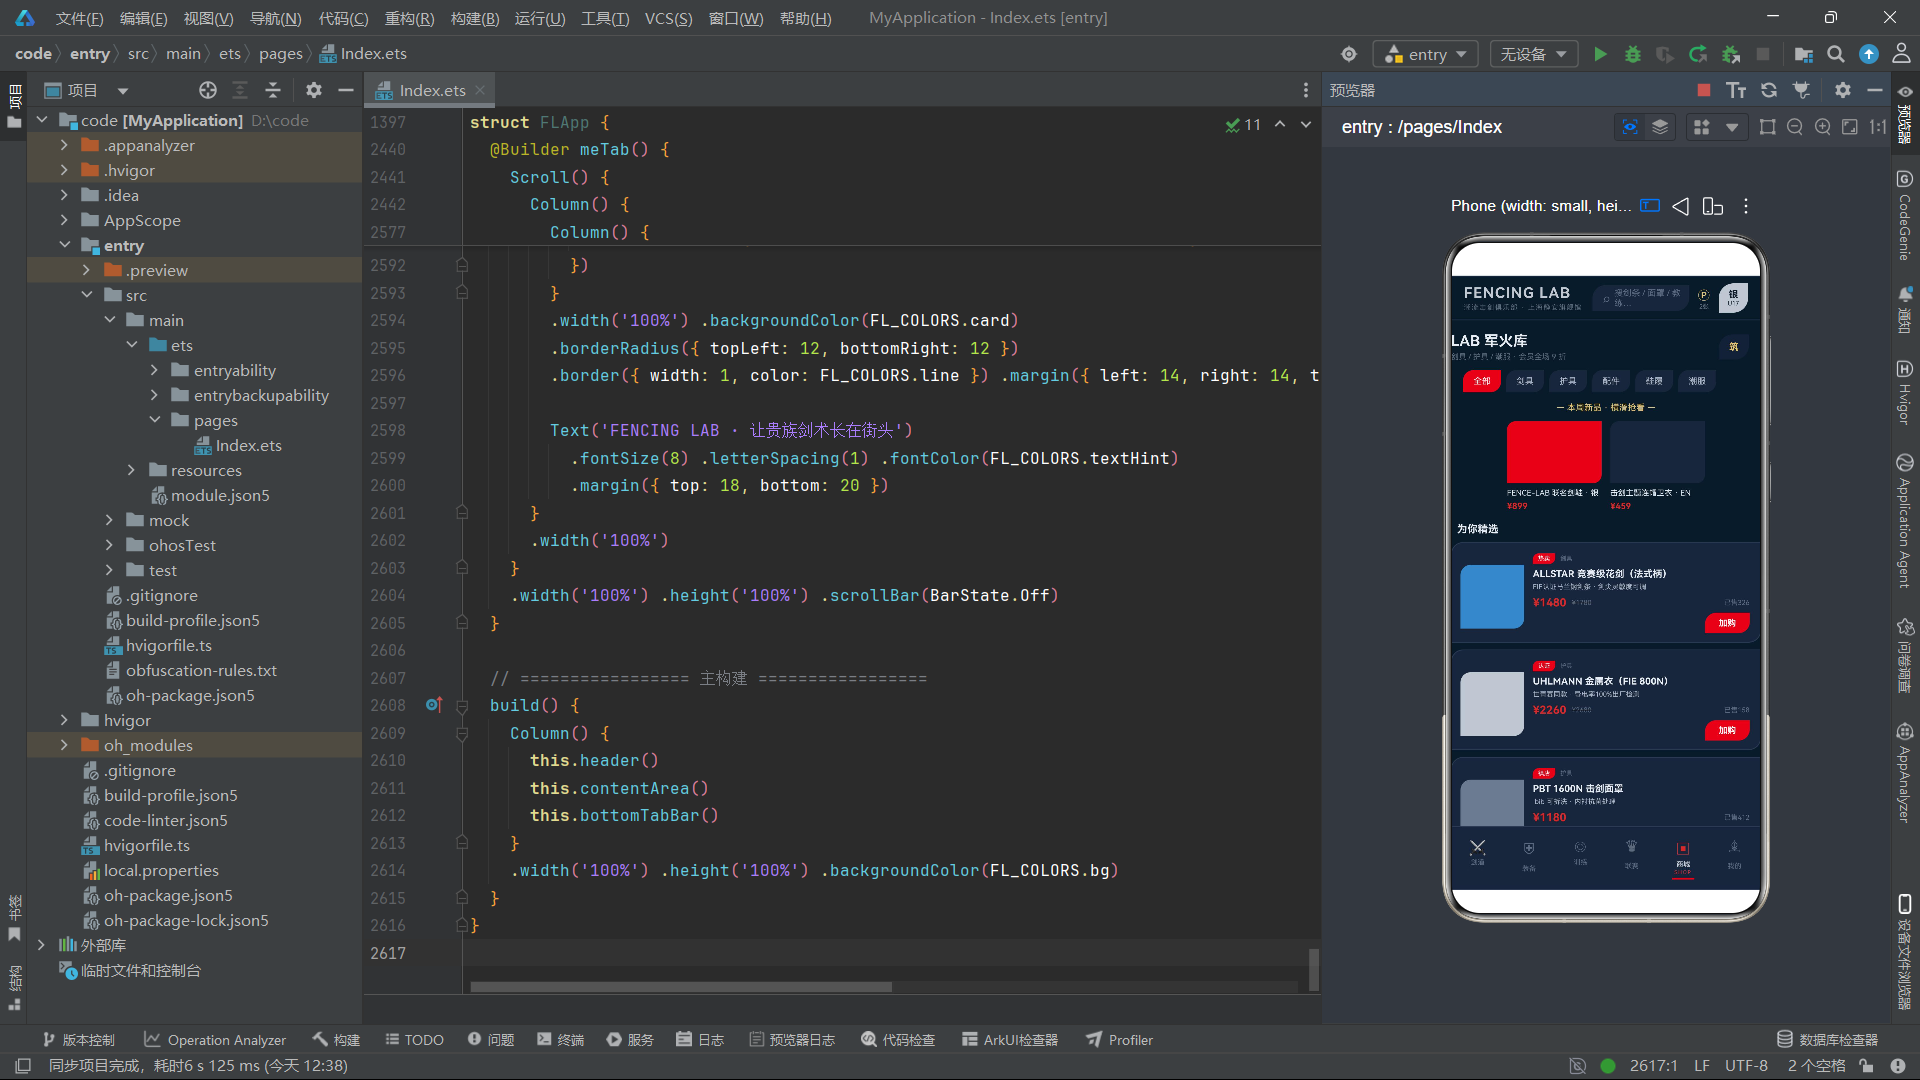Screen dimensions: 1920x1080
Task: Open the Operation Analyzer tool window
Action: pos(215,1040)
